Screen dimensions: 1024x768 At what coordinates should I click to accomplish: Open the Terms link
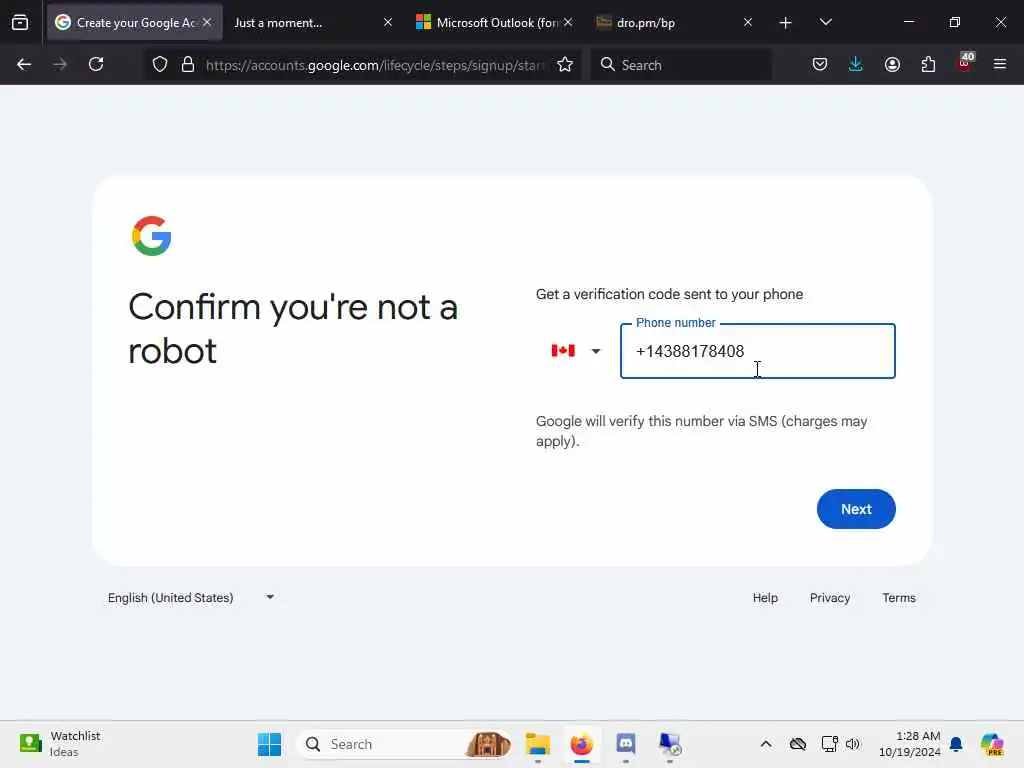899,598
